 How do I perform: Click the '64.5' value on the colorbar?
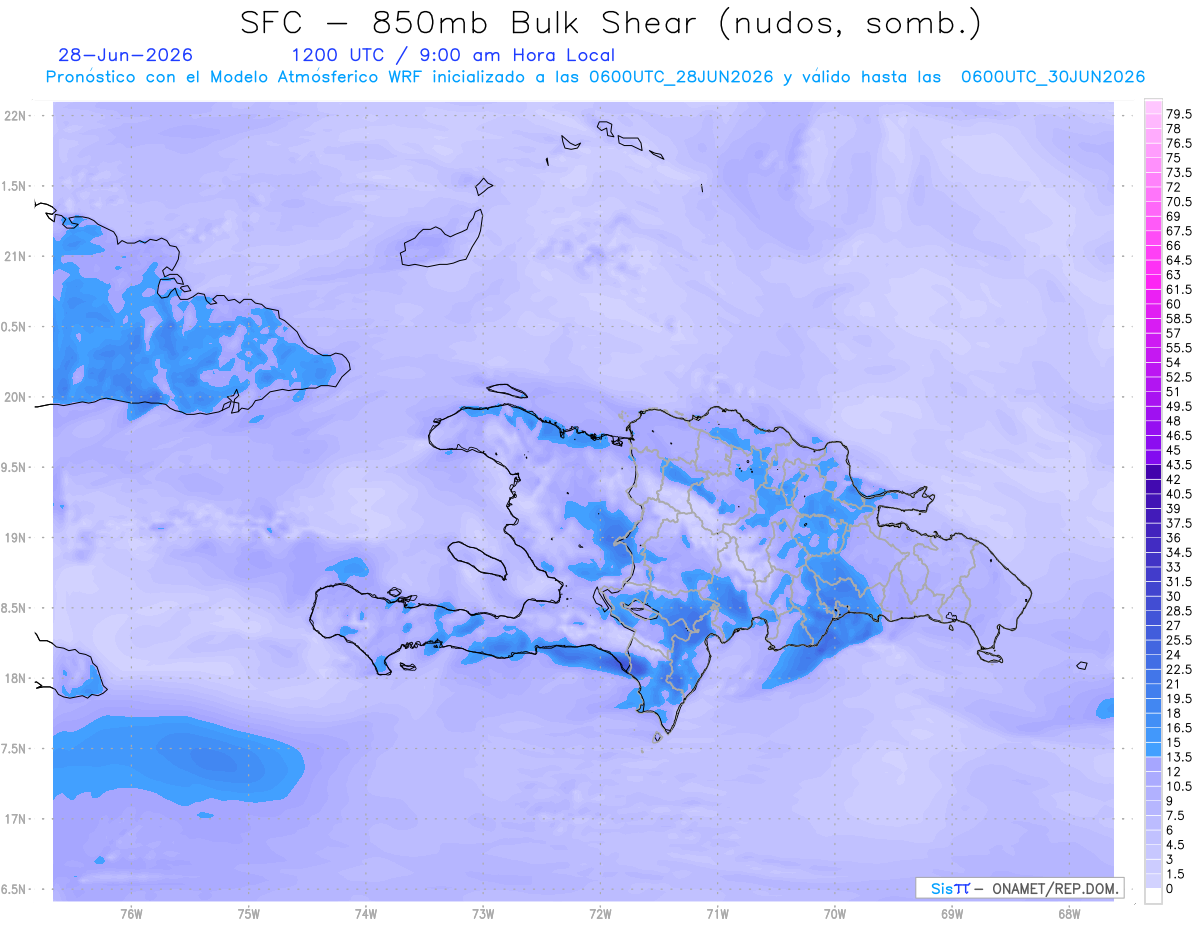(x=1179, y=260)
